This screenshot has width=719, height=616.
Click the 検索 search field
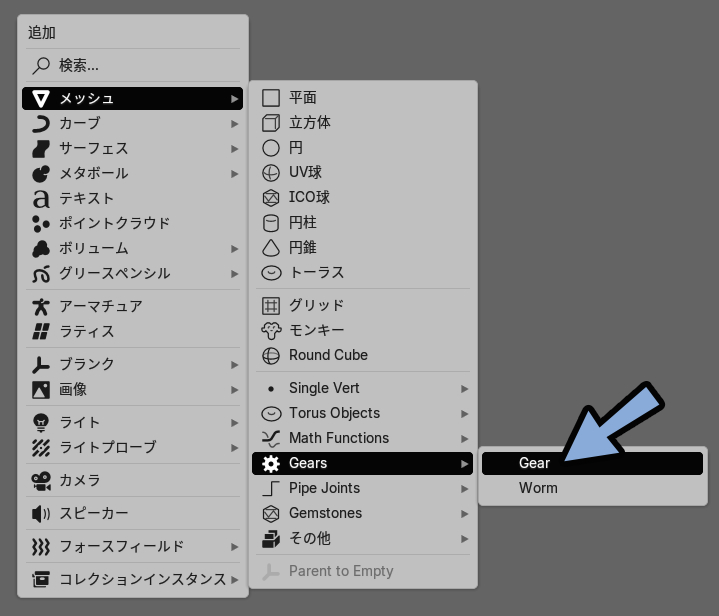133,66
